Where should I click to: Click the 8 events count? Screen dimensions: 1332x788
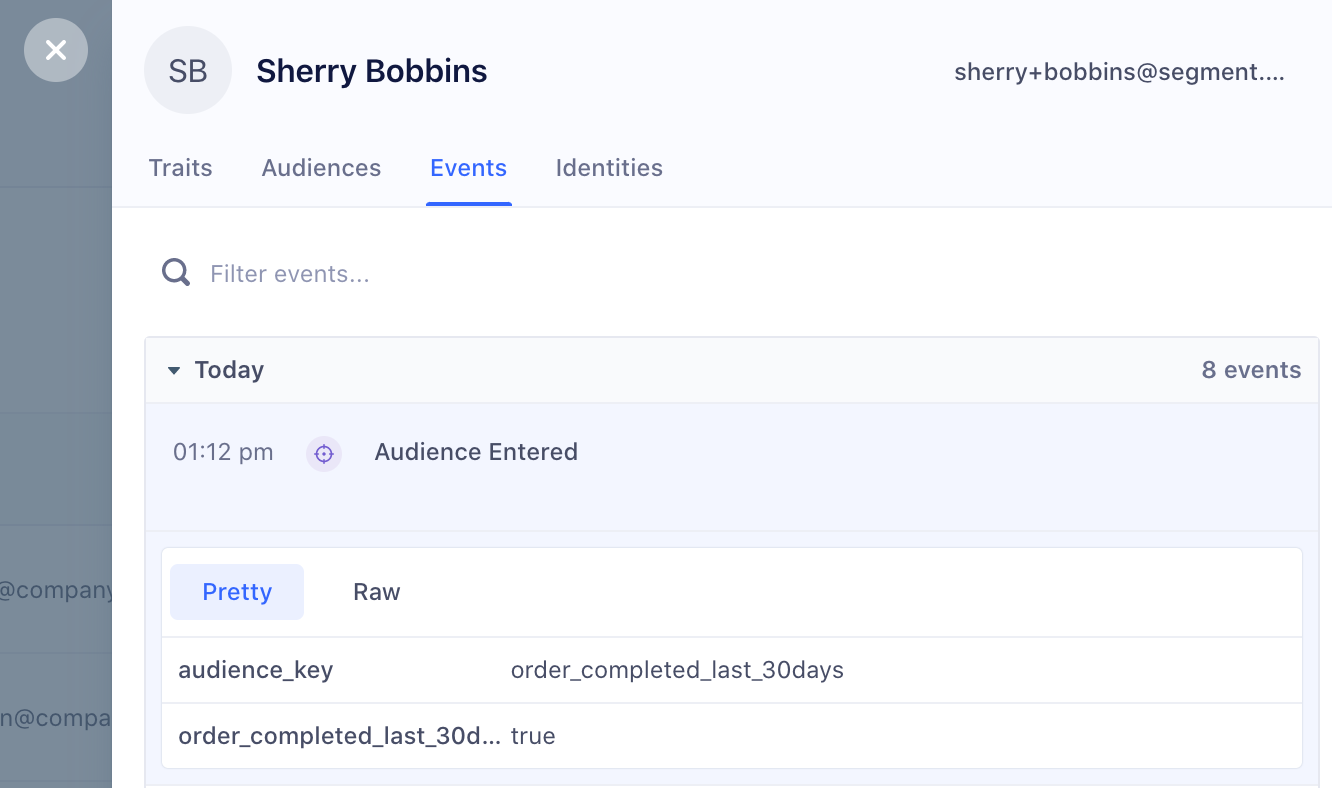click(1251, 369)
